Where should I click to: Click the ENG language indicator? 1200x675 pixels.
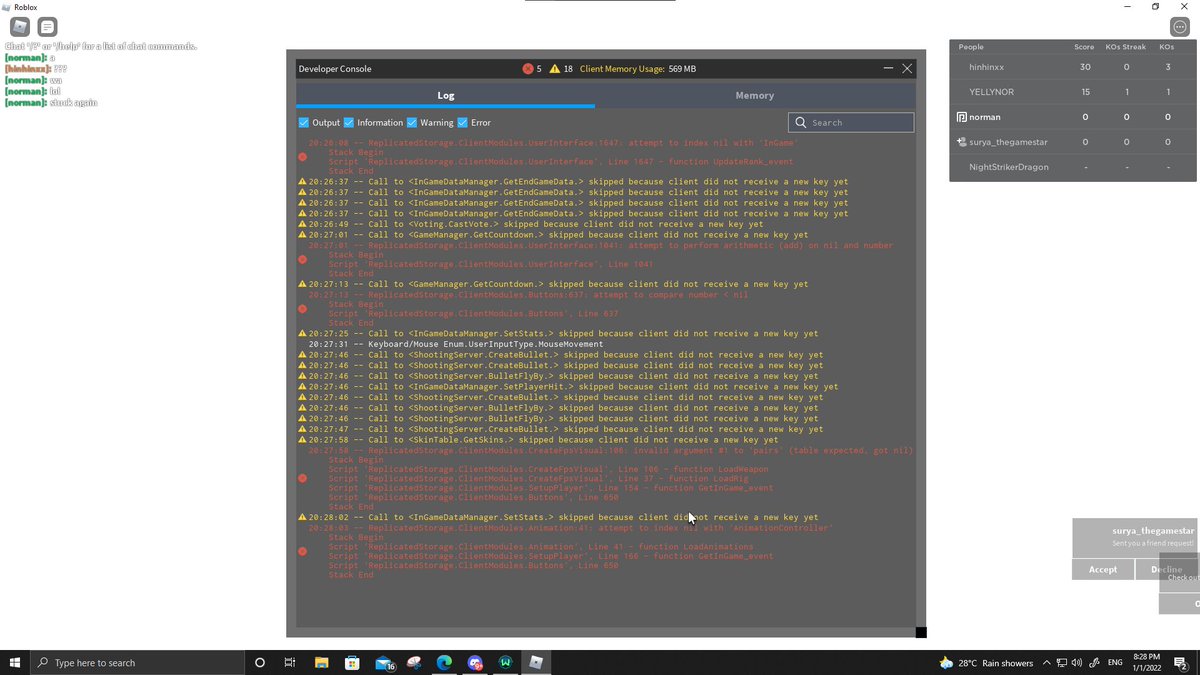pos(1115,662)
